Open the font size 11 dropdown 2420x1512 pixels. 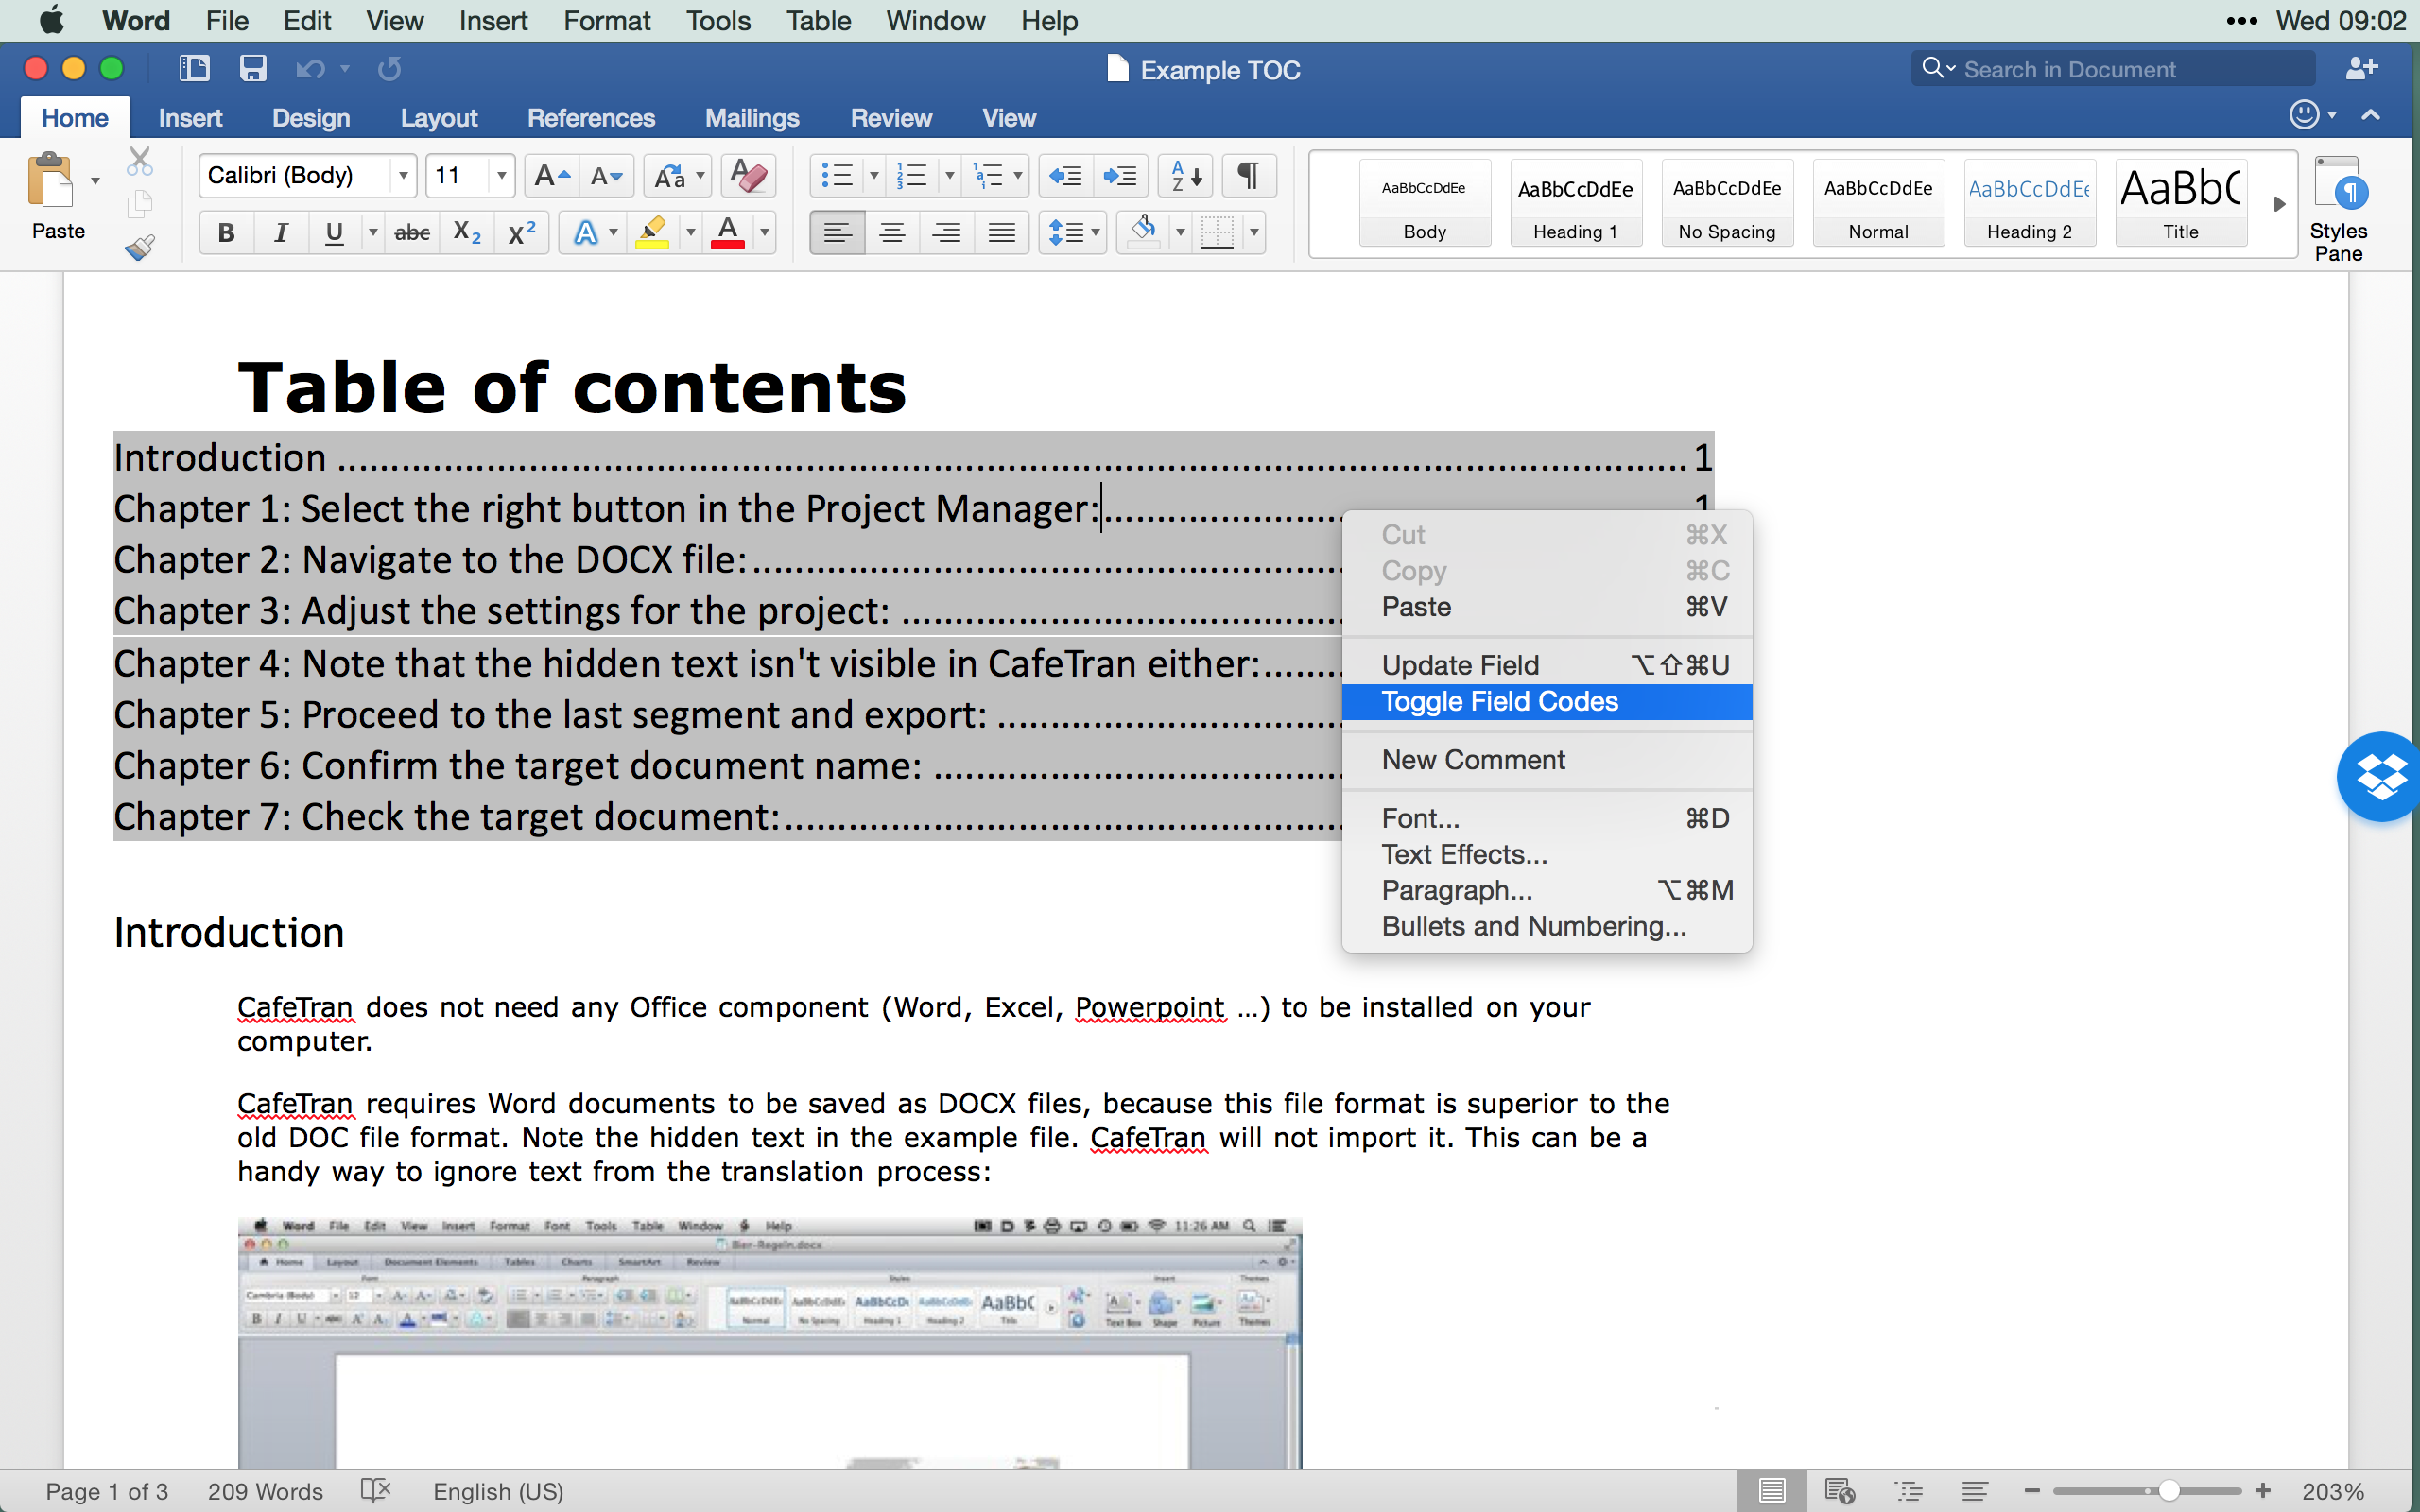coord(501,176)
